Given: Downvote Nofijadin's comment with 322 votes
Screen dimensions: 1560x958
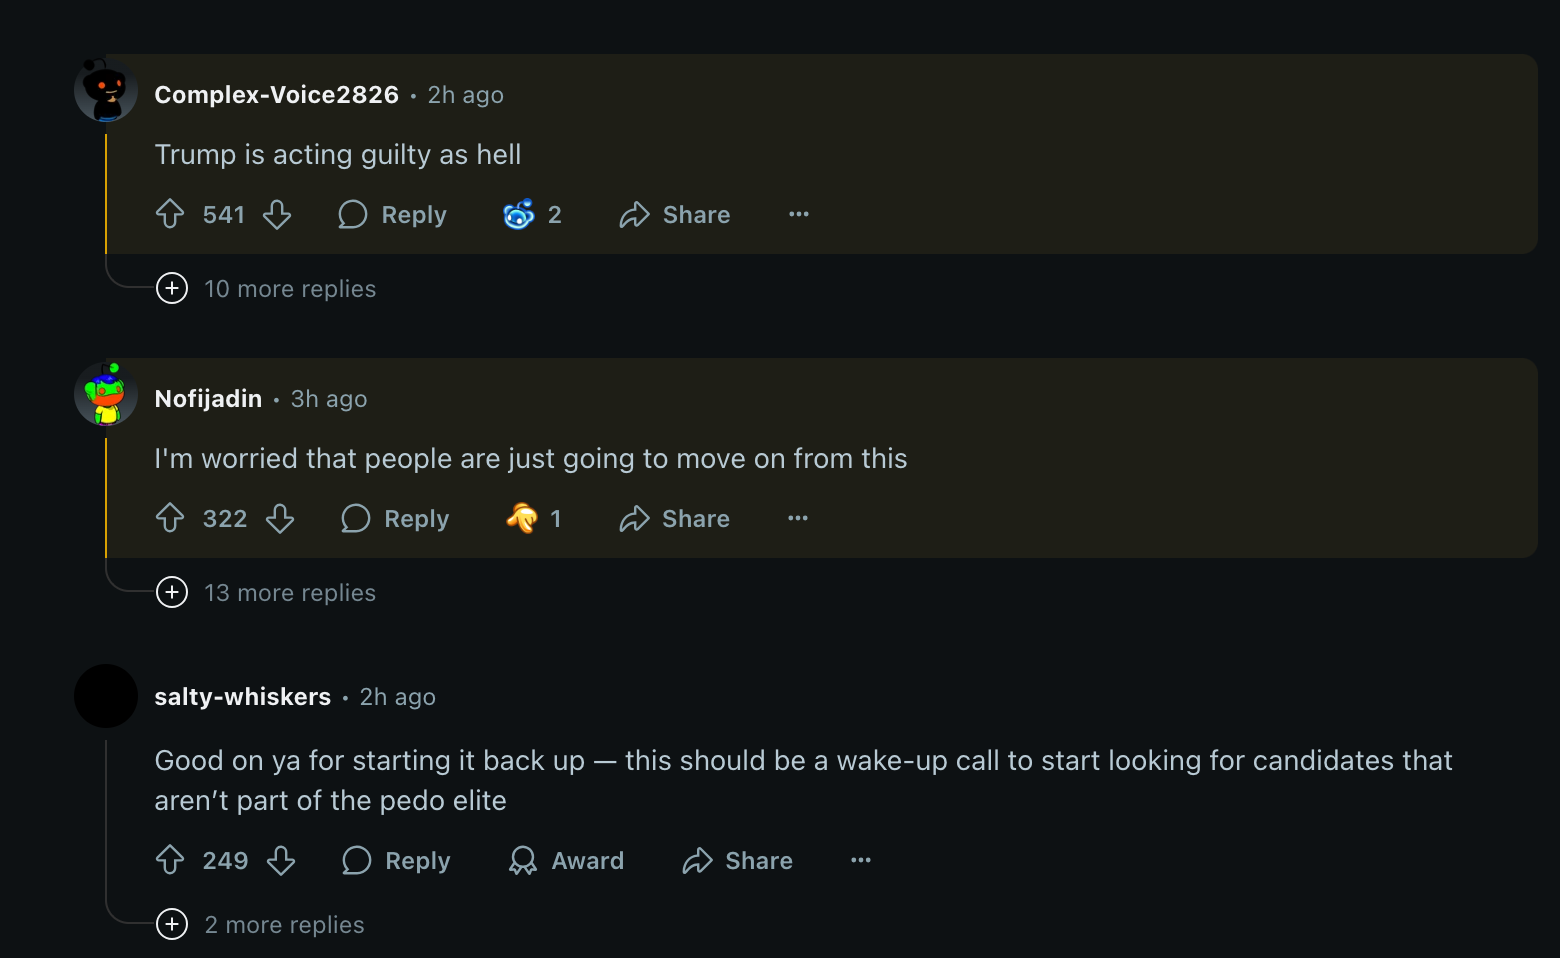Looking at the screenshot, I should (x=280, y=518).
